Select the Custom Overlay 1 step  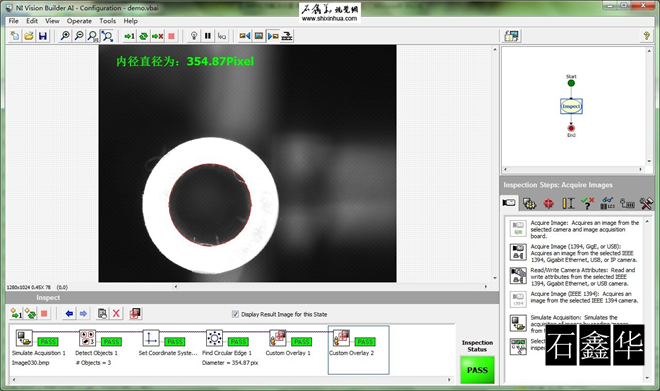tap(289, 348)
